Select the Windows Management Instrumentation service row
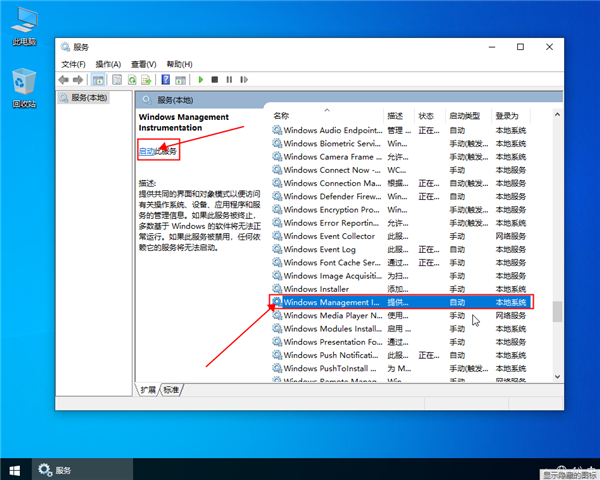This screenshot has width=600, height=480. 330,301
